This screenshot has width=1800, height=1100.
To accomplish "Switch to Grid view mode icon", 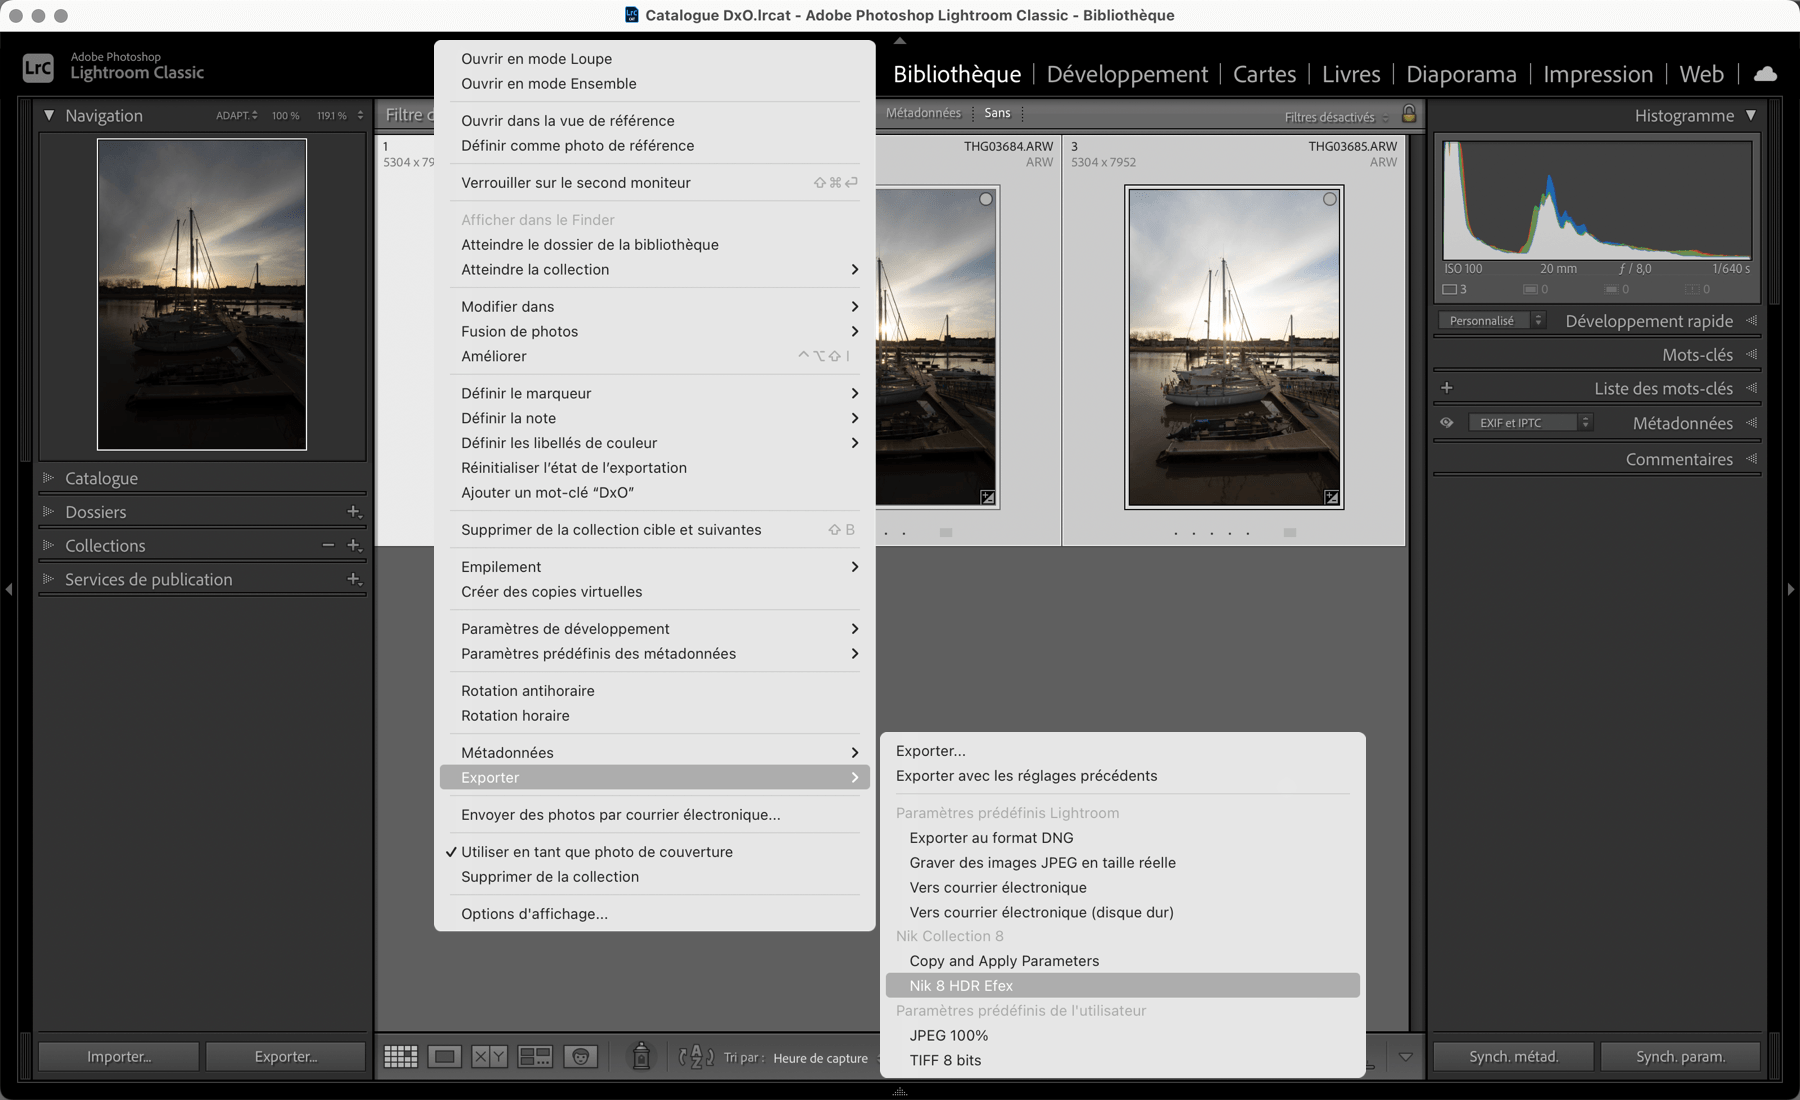I will click(401, 1057).
